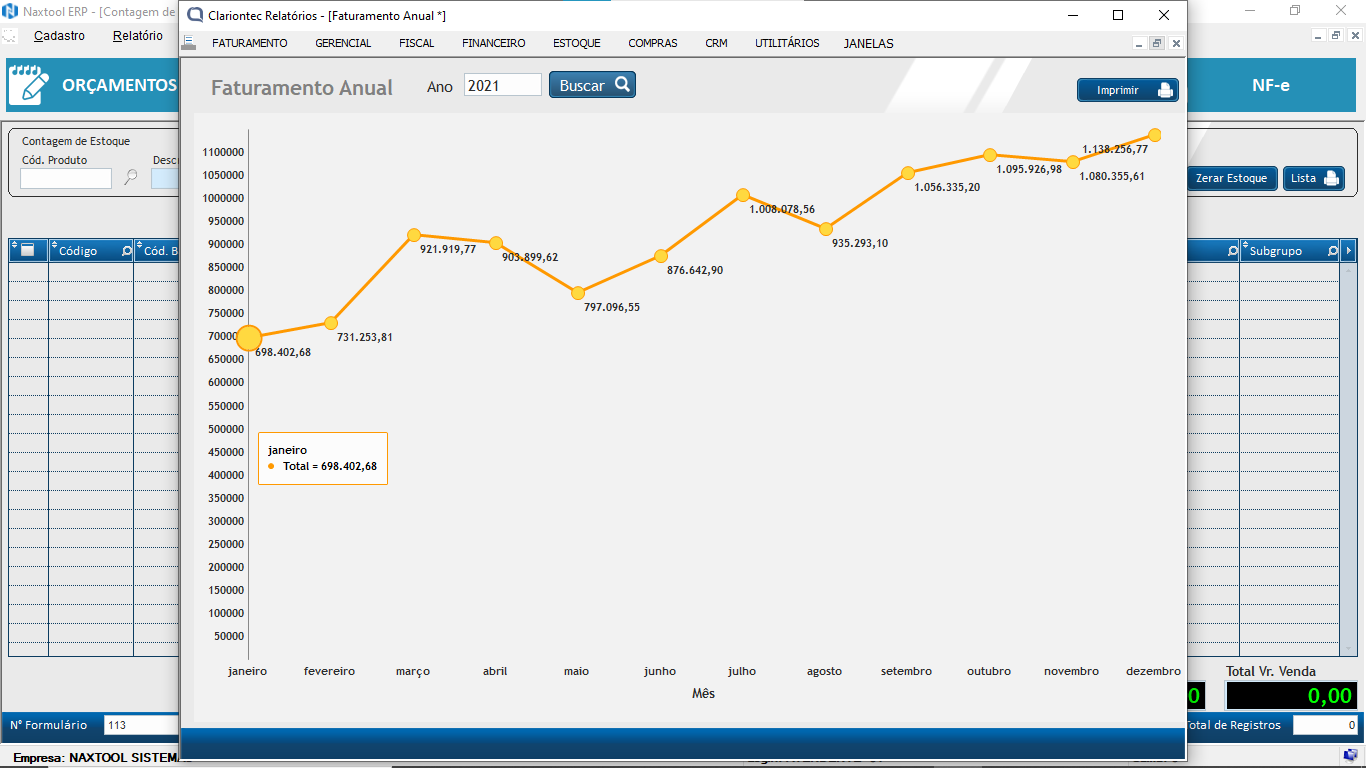
Task: Click the Clariontec Relatórios title bar logo
Action: pos(195,15)
